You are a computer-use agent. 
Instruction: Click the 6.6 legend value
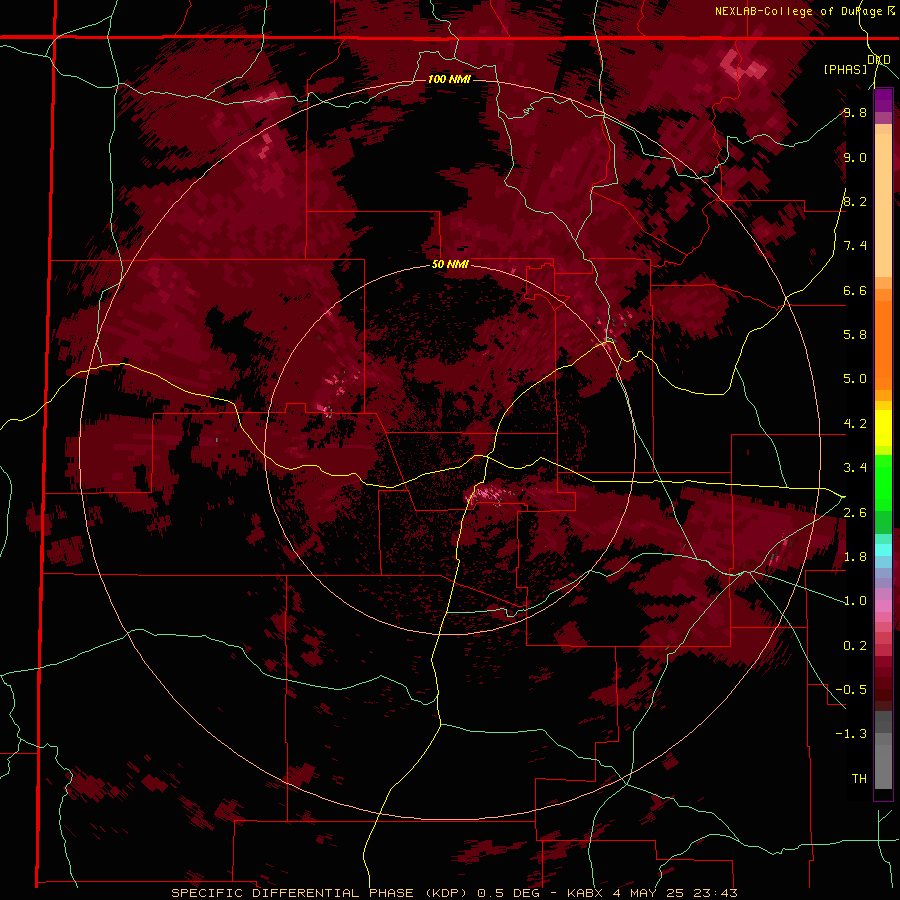click(x=855, y=290)
